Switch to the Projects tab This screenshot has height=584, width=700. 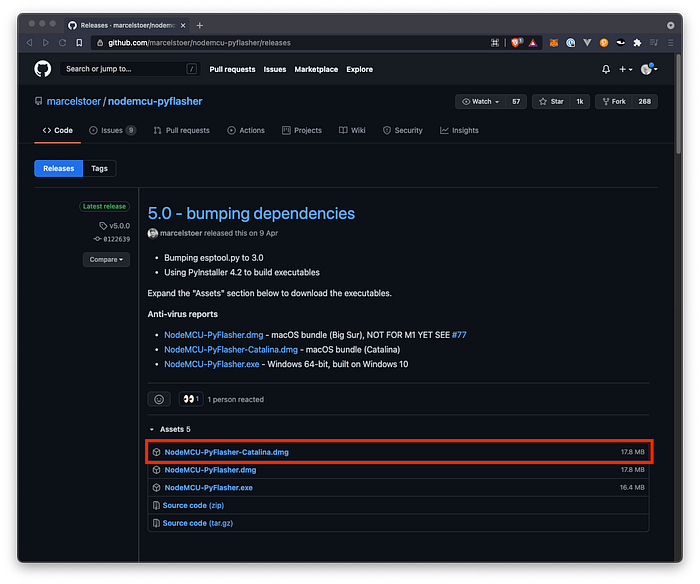pos(302,130)
